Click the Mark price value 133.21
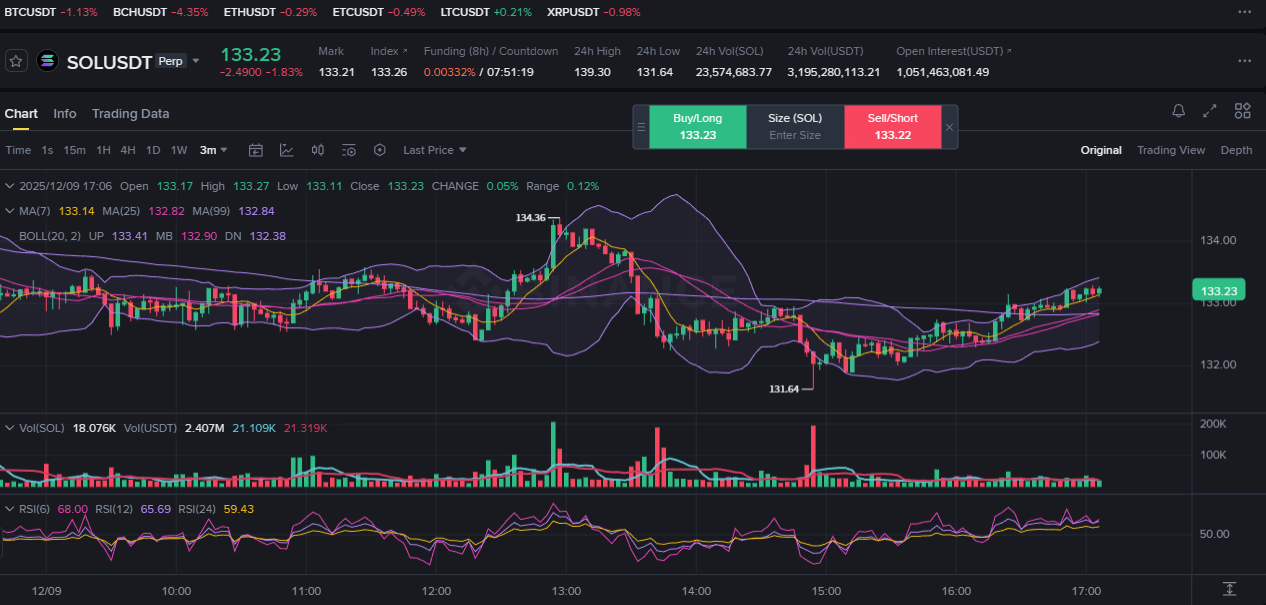 (x=336, y=72)
